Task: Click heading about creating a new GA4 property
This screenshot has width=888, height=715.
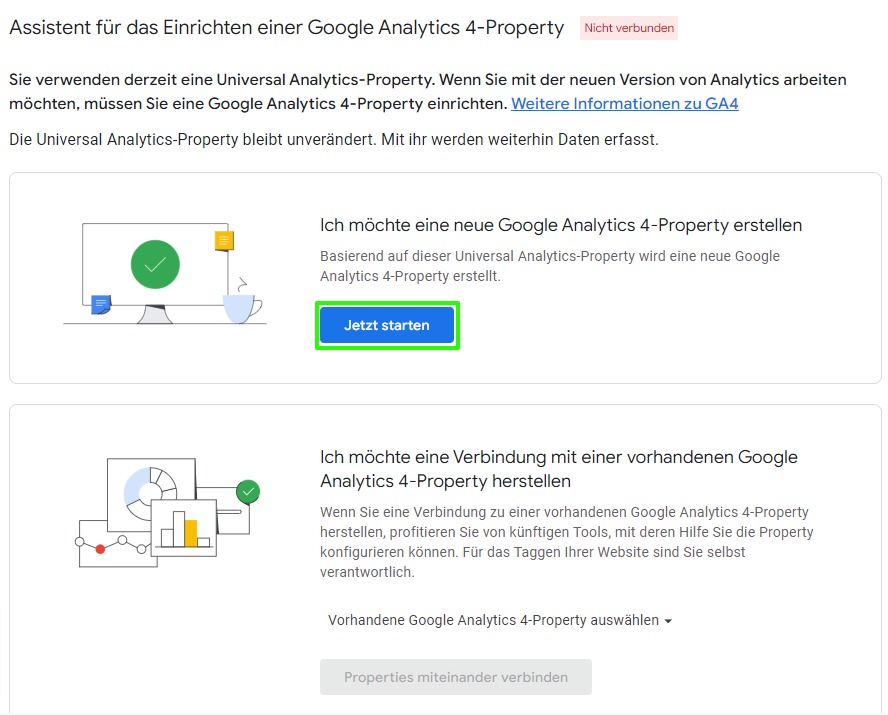Action: pyautogui.click(x=561, y=225)
